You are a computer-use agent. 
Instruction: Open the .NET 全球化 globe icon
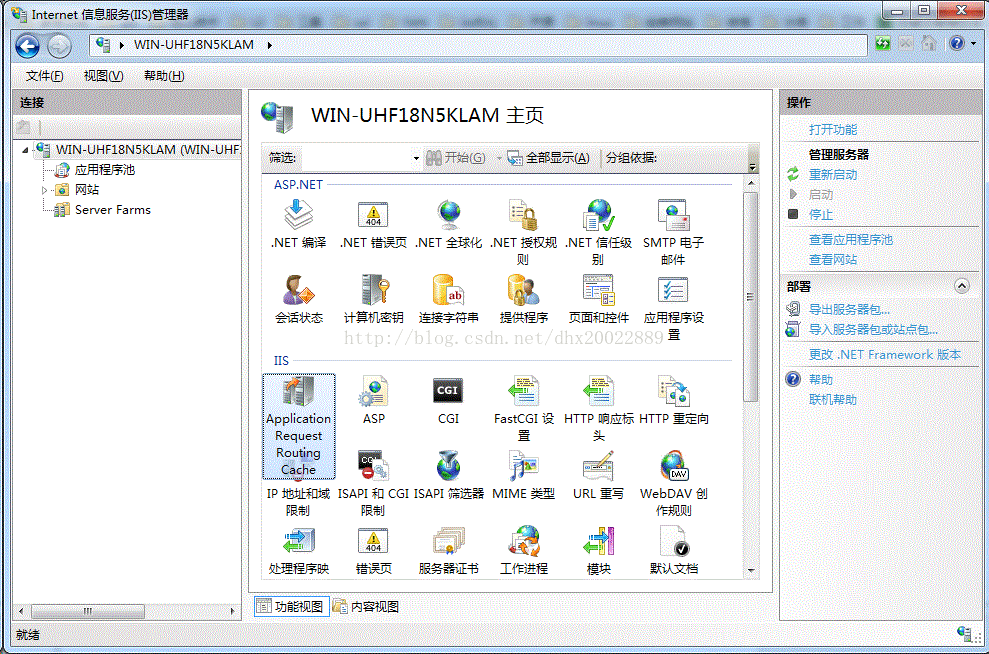[449, 215]
